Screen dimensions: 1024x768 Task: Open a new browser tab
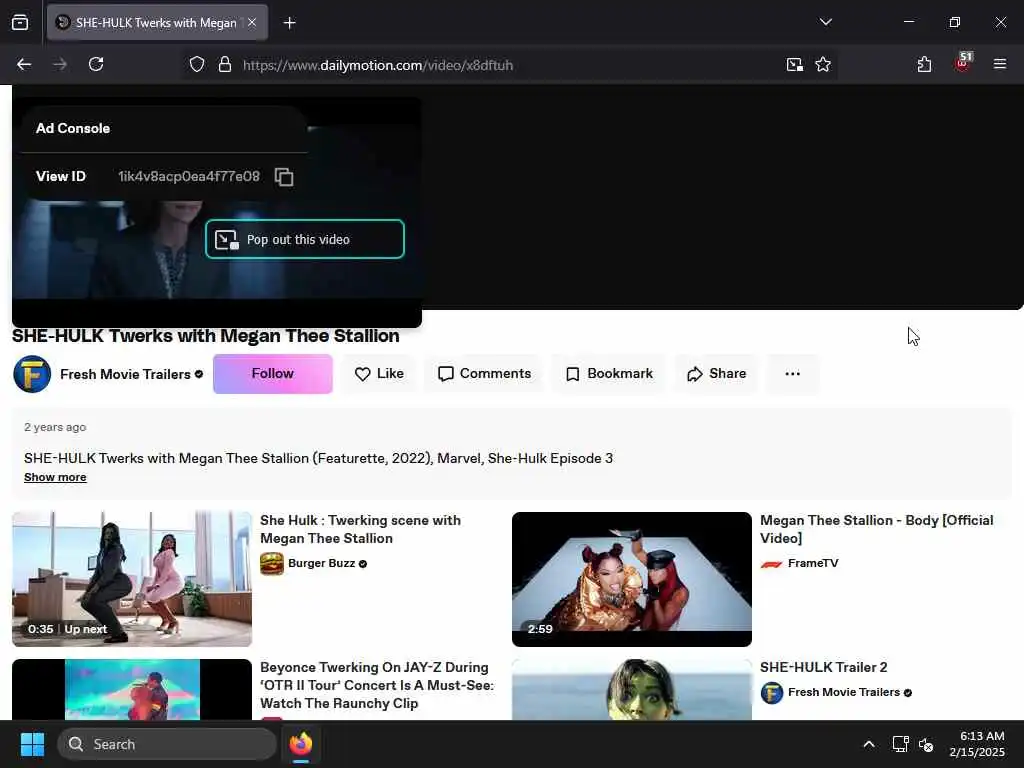coord(289,23)
